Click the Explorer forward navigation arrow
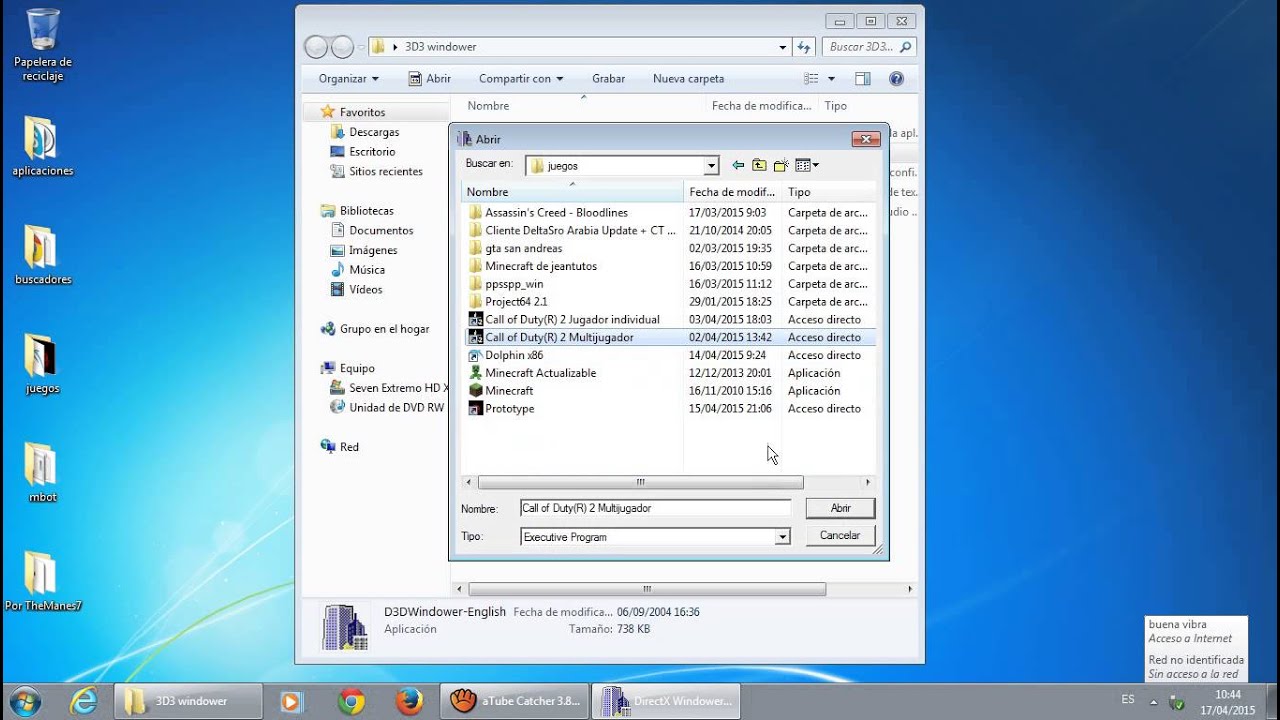This screenshot has height=720, width=1280. [x=342, y=47]
